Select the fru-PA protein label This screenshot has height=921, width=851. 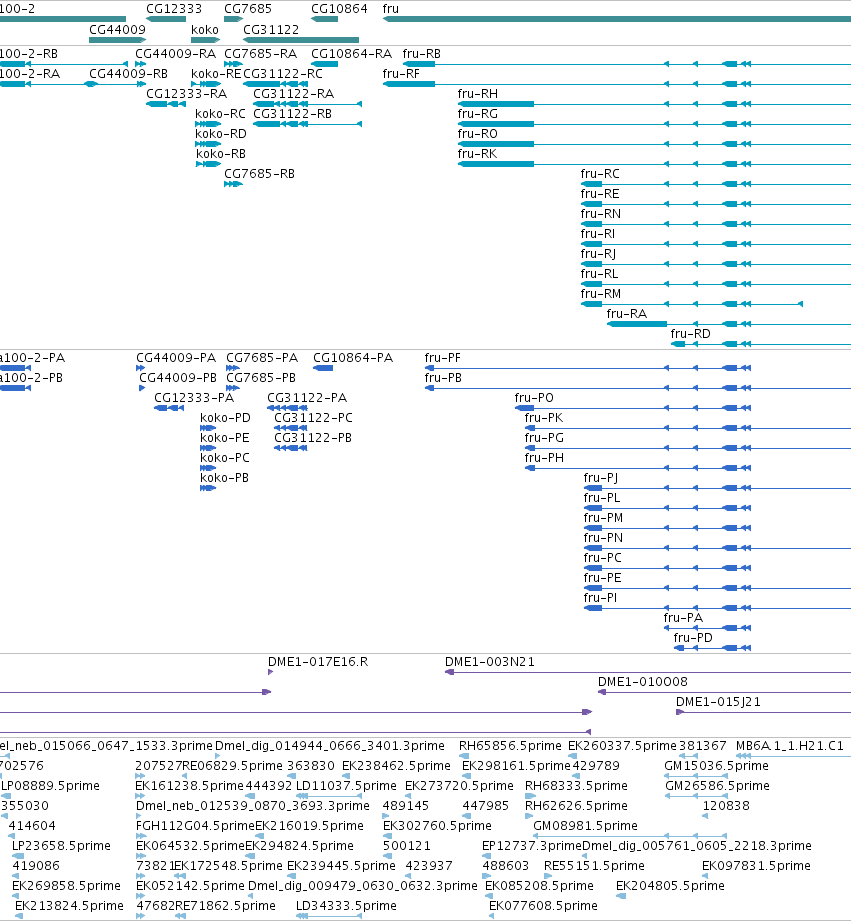pos(683,618)
